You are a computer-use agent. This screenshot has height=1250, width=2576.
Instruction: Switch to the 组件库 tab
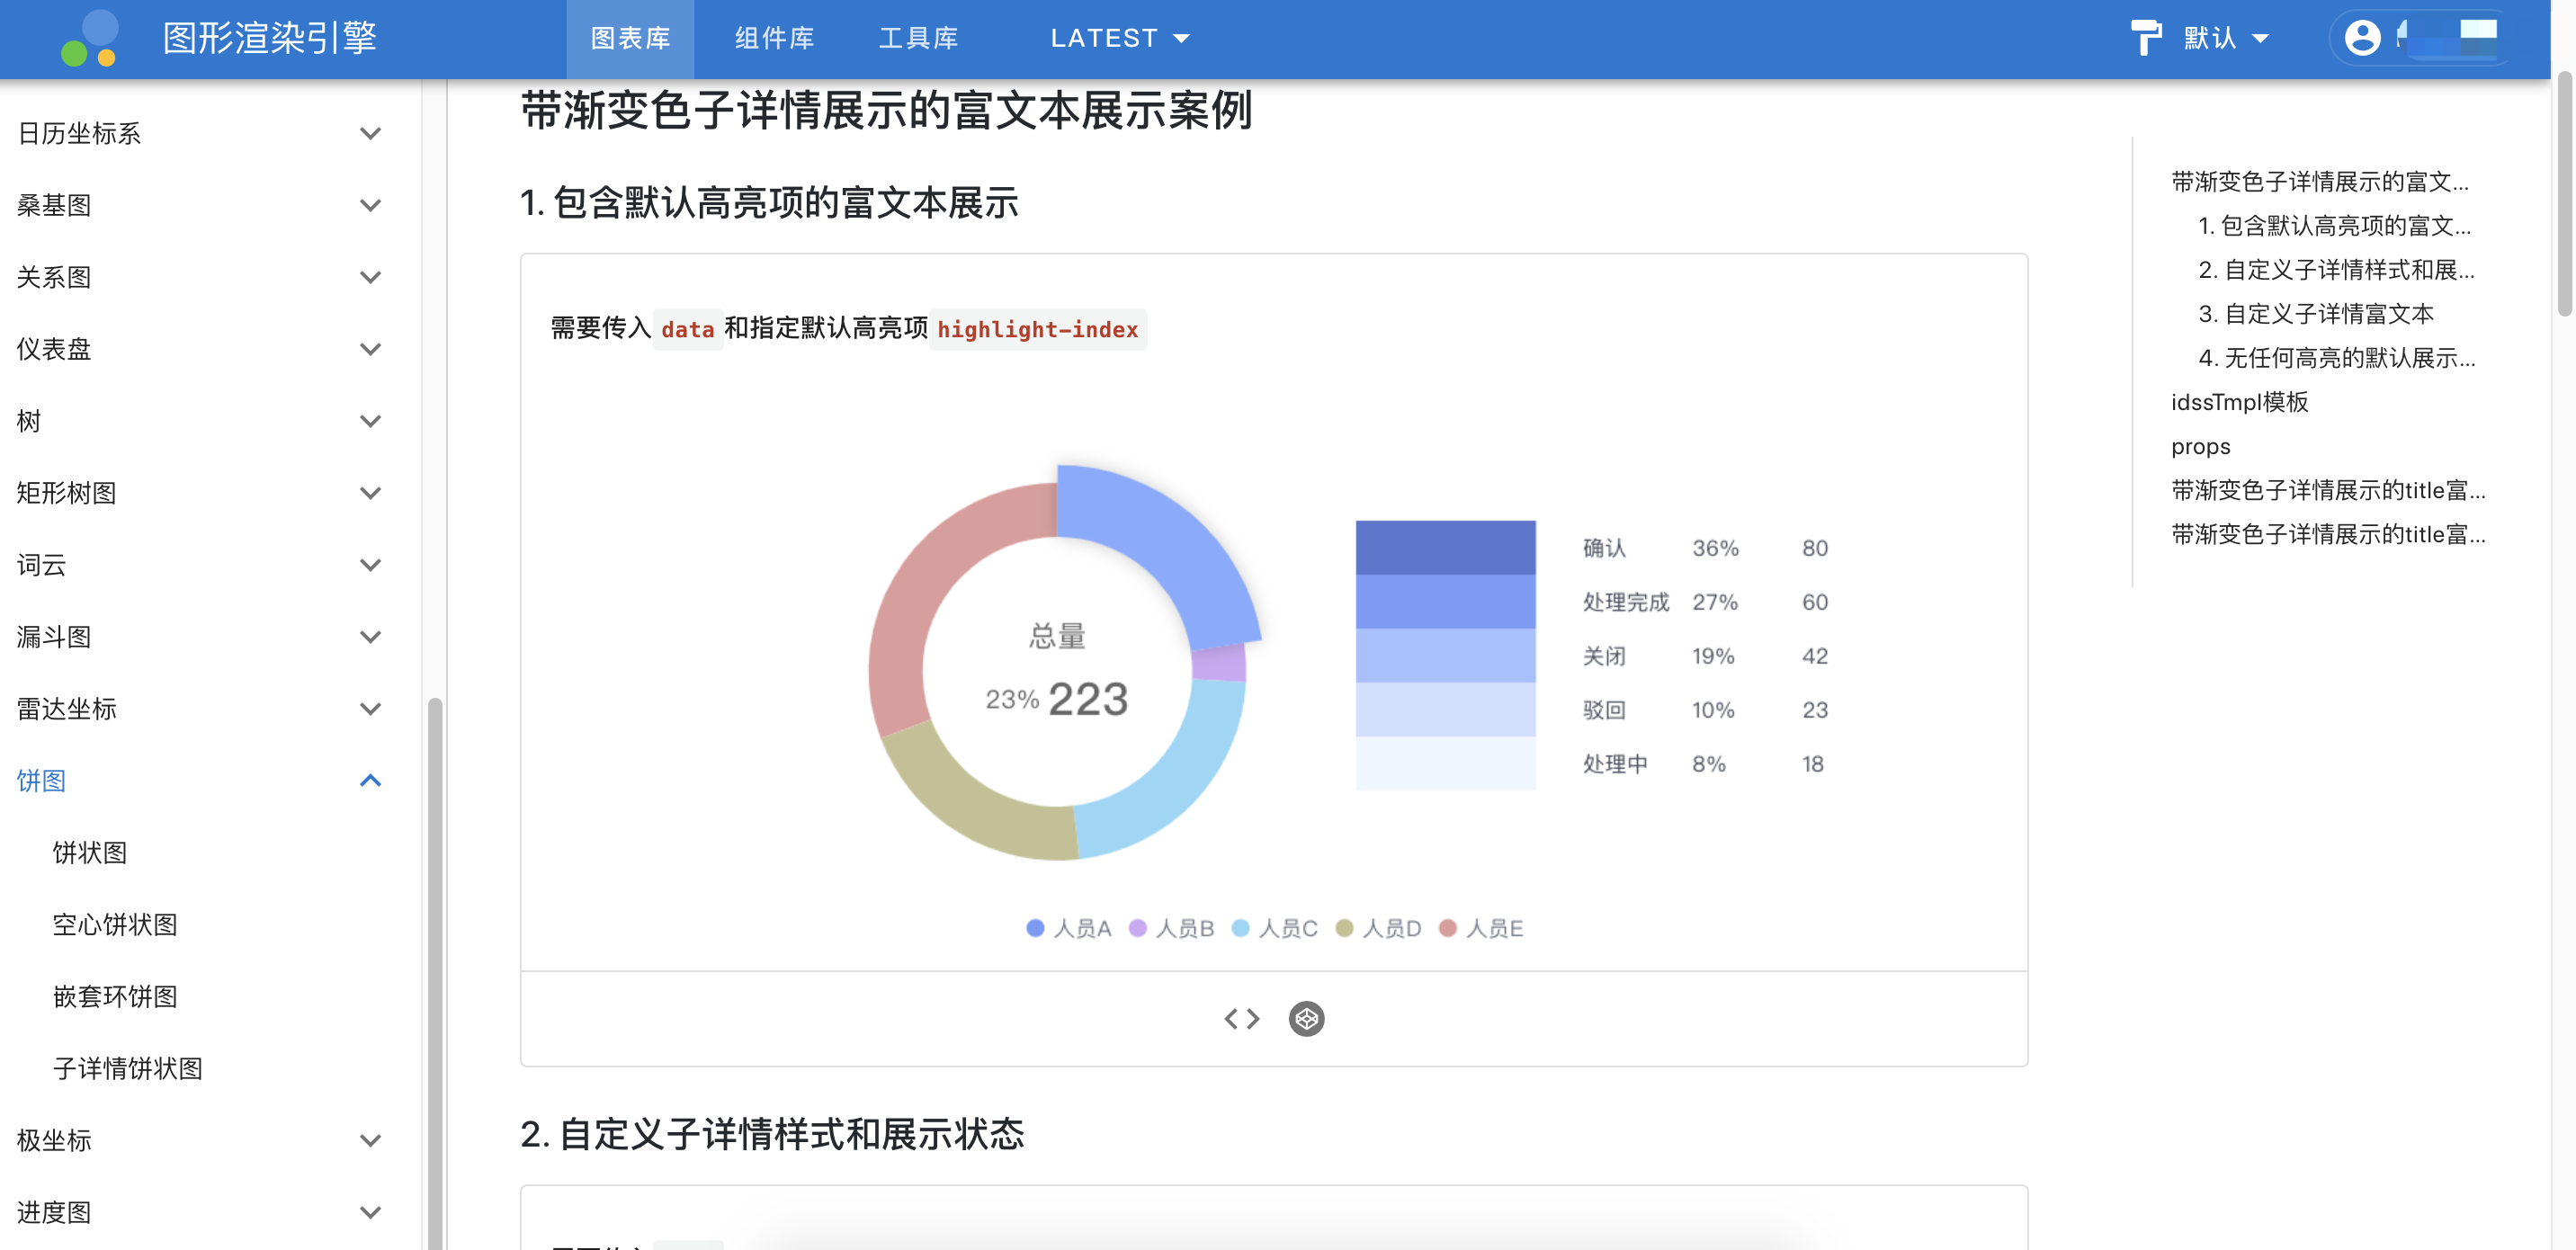[774, 38]
